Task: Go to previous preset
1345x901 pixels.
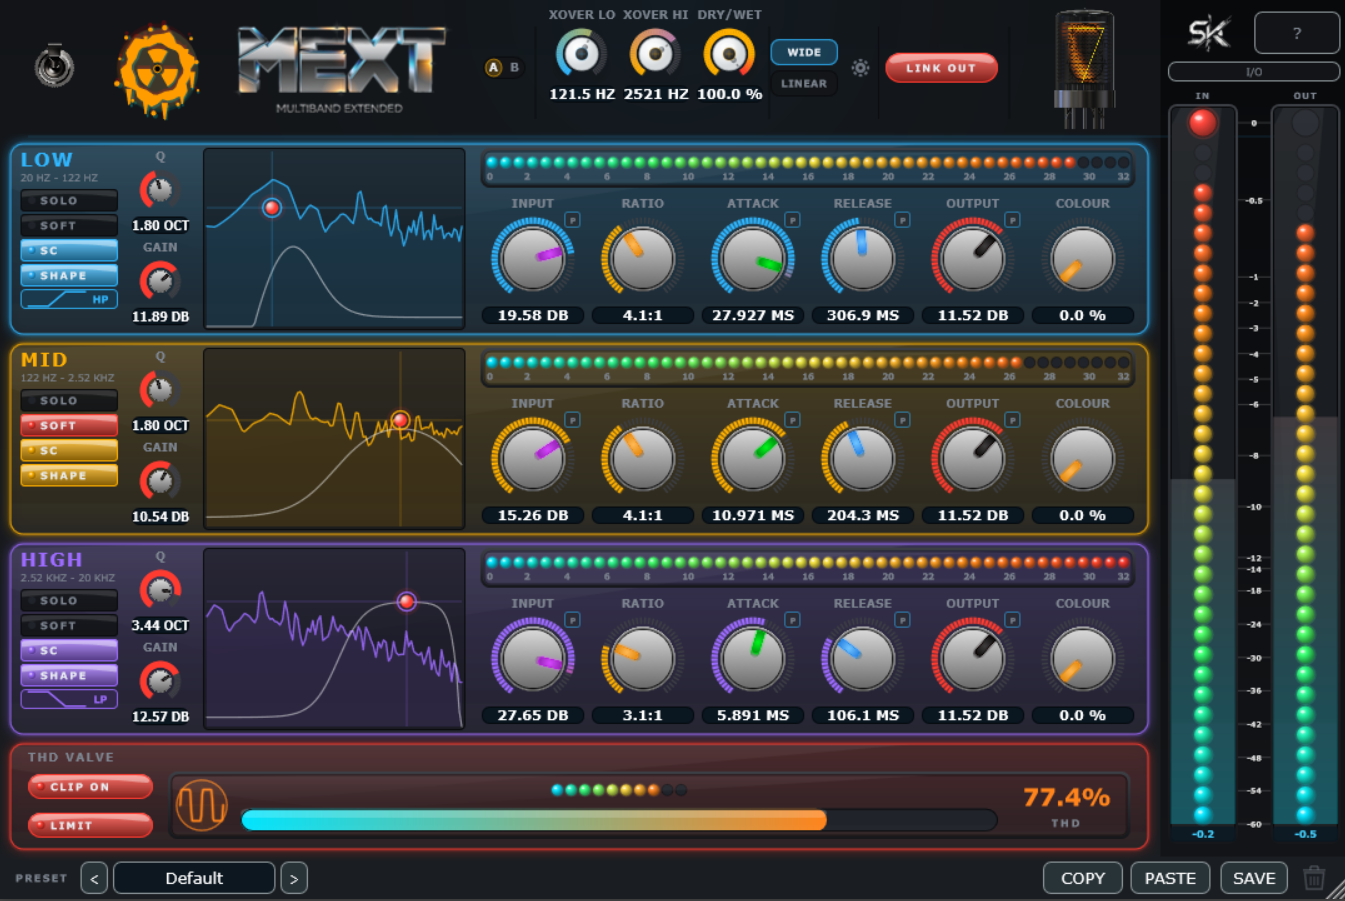Action: click(x=94, y=878)
